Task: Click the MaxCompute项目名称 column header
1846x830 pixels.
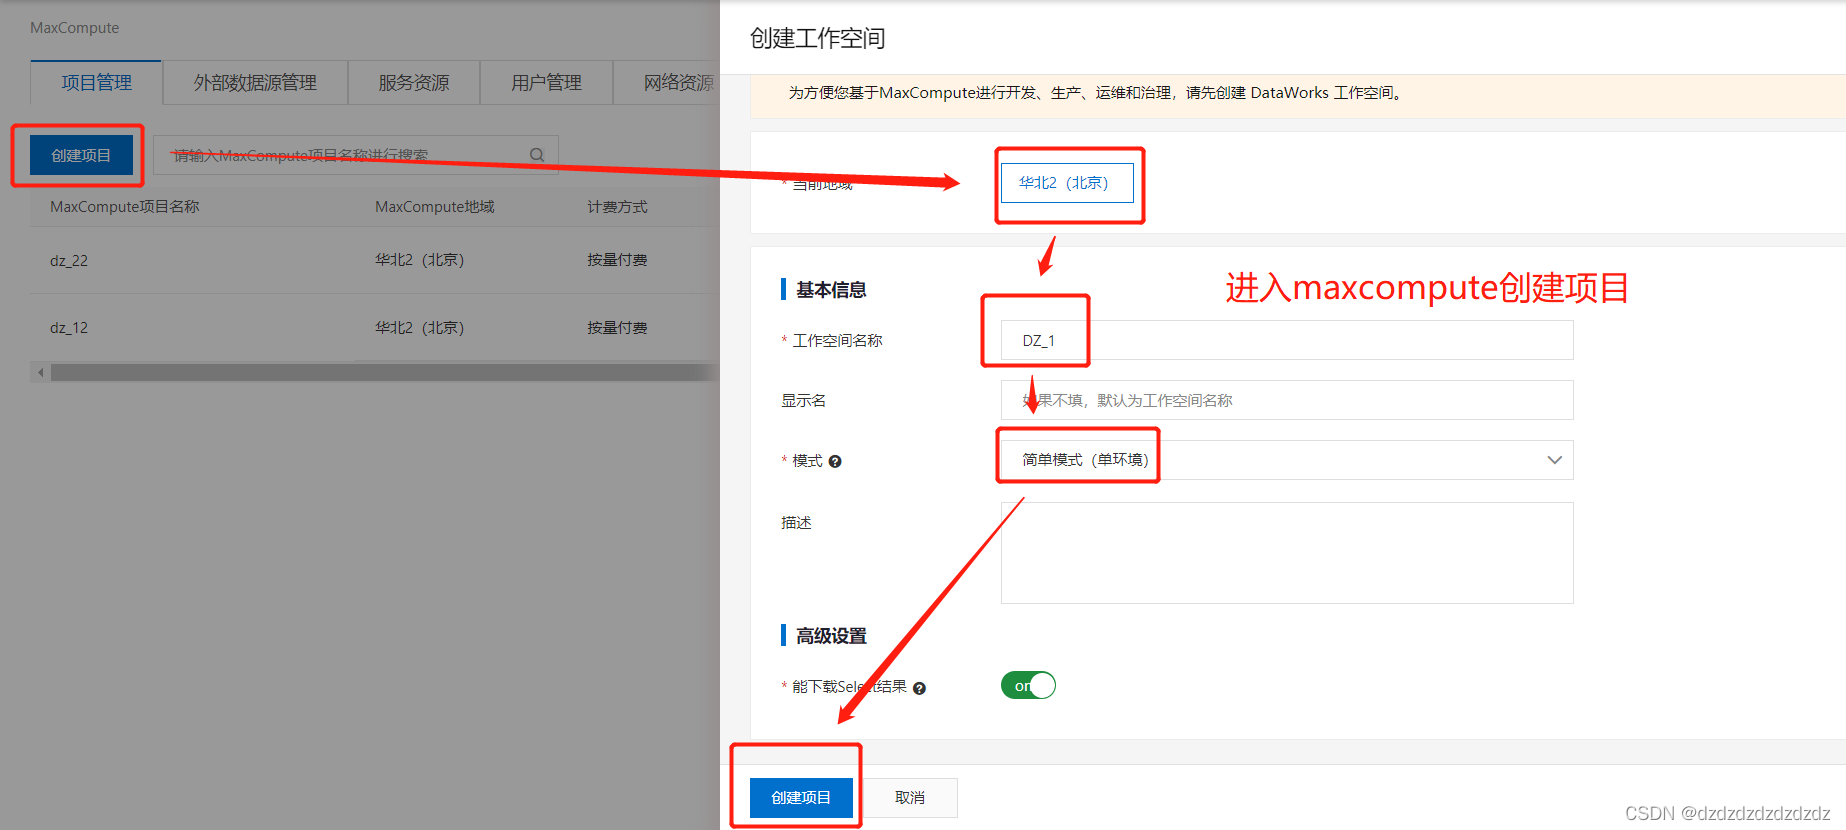Action: click(125, 207)
